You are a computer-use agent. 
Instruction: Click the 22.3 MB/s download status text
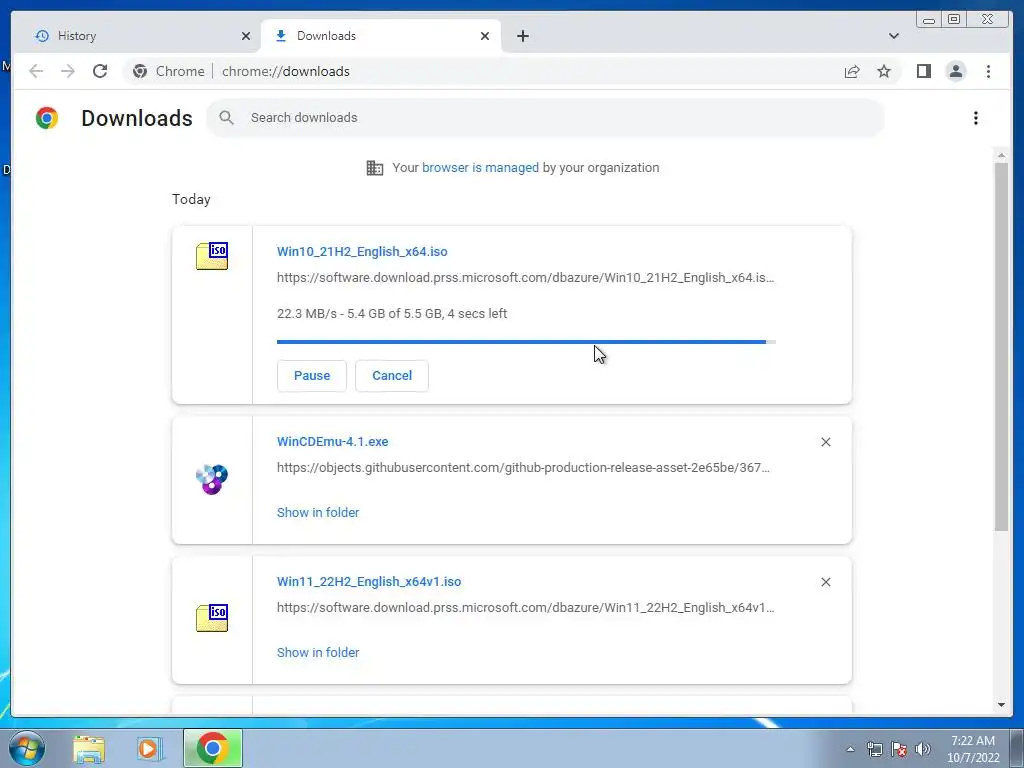pyautogui.click(x=392, y=313)
